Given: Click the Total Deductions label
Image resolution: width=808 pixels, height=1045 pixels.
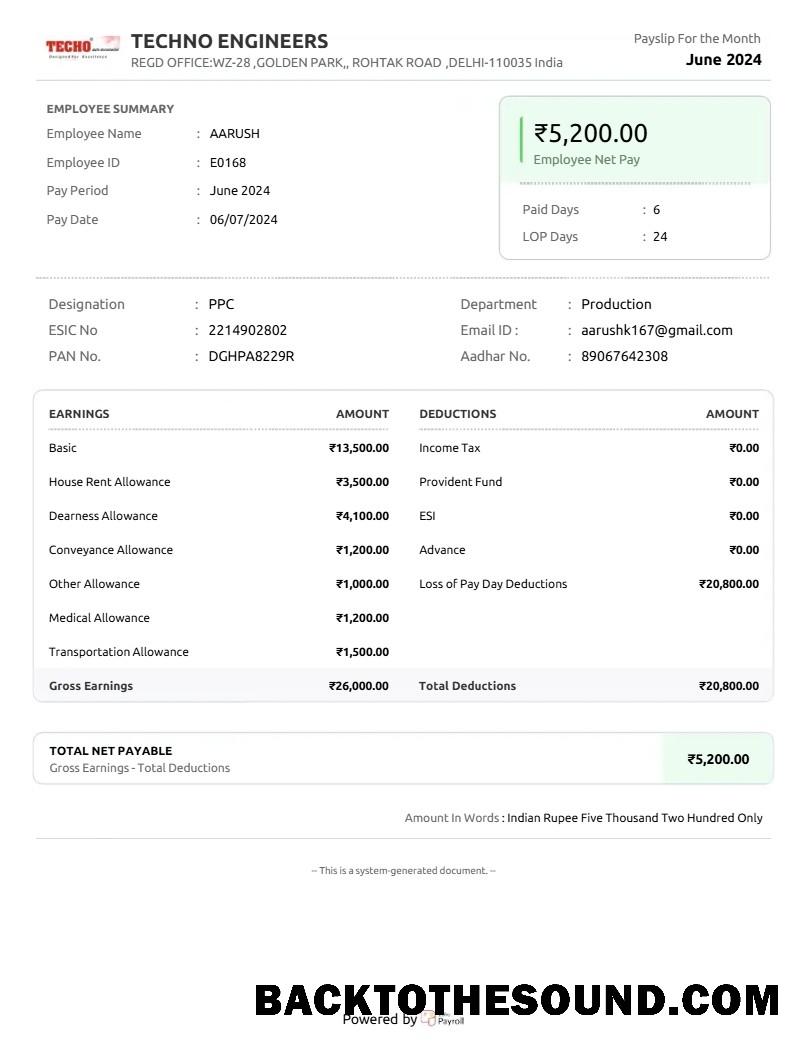Looking at the screenshot, I should pos(467,686).
